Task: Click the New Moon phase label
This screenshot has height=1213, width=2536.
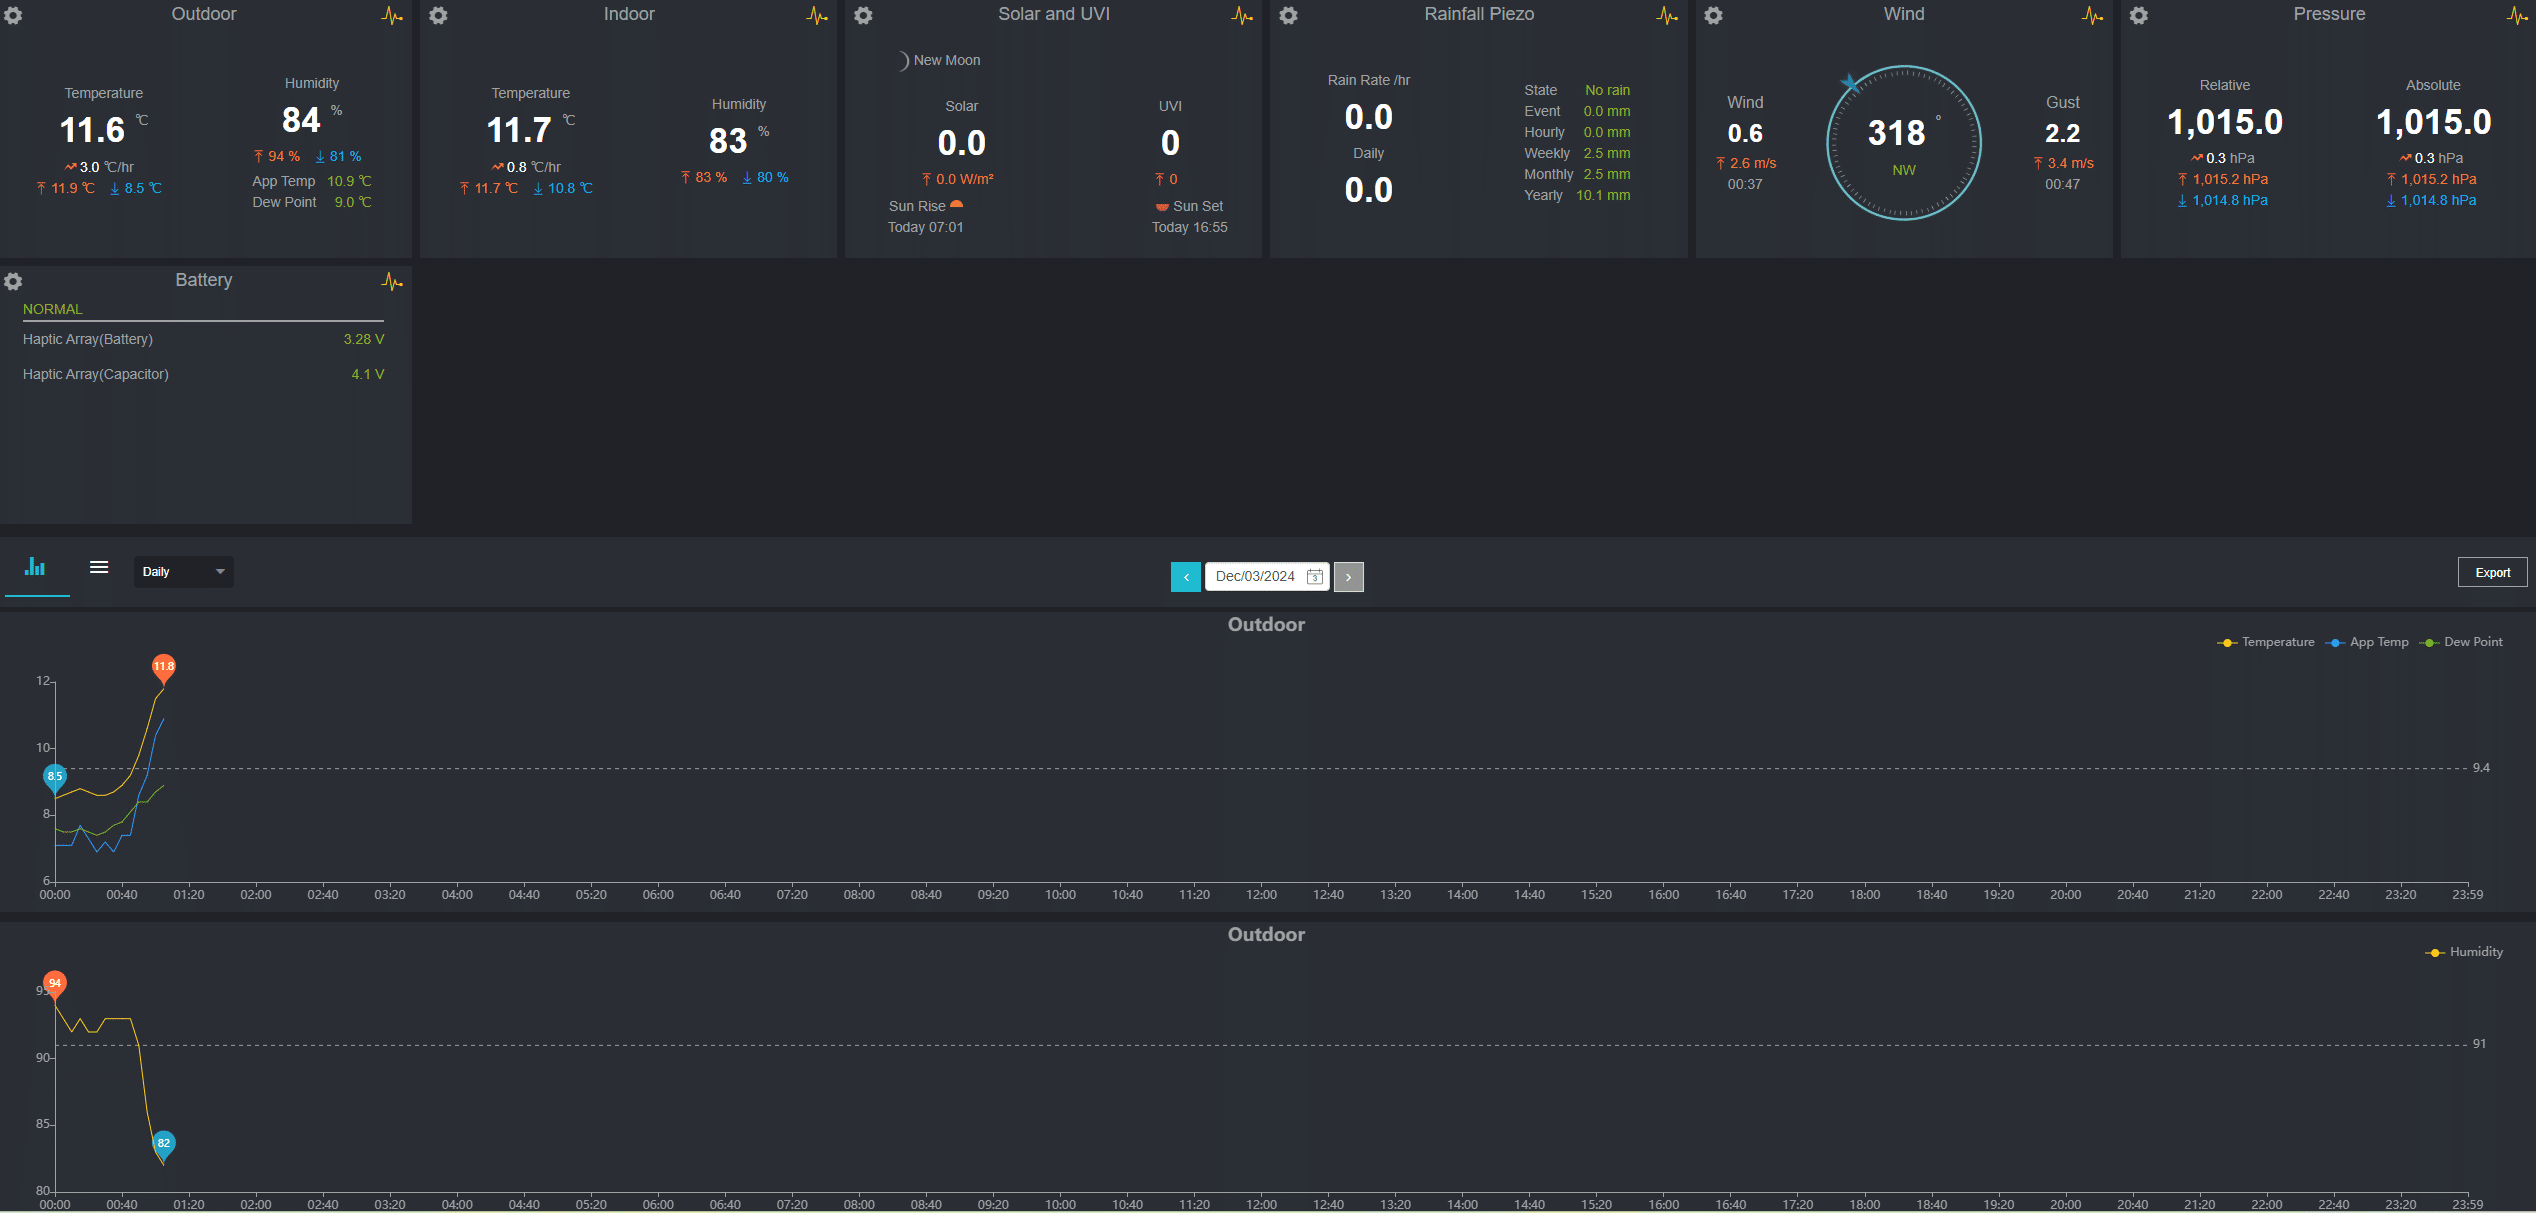Action: [x=947, y=61]
